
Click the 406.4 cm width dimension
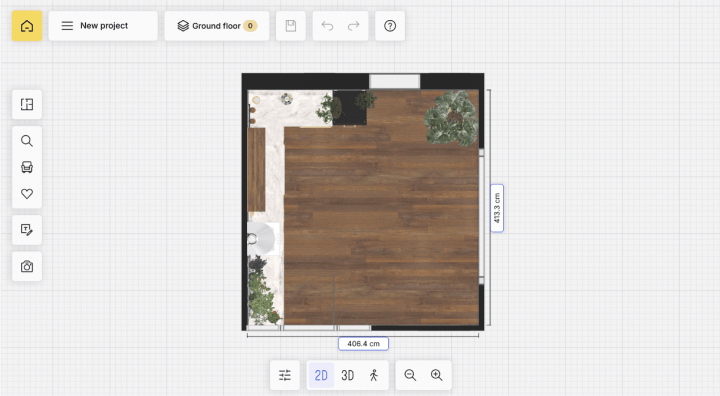click(363, 344)
